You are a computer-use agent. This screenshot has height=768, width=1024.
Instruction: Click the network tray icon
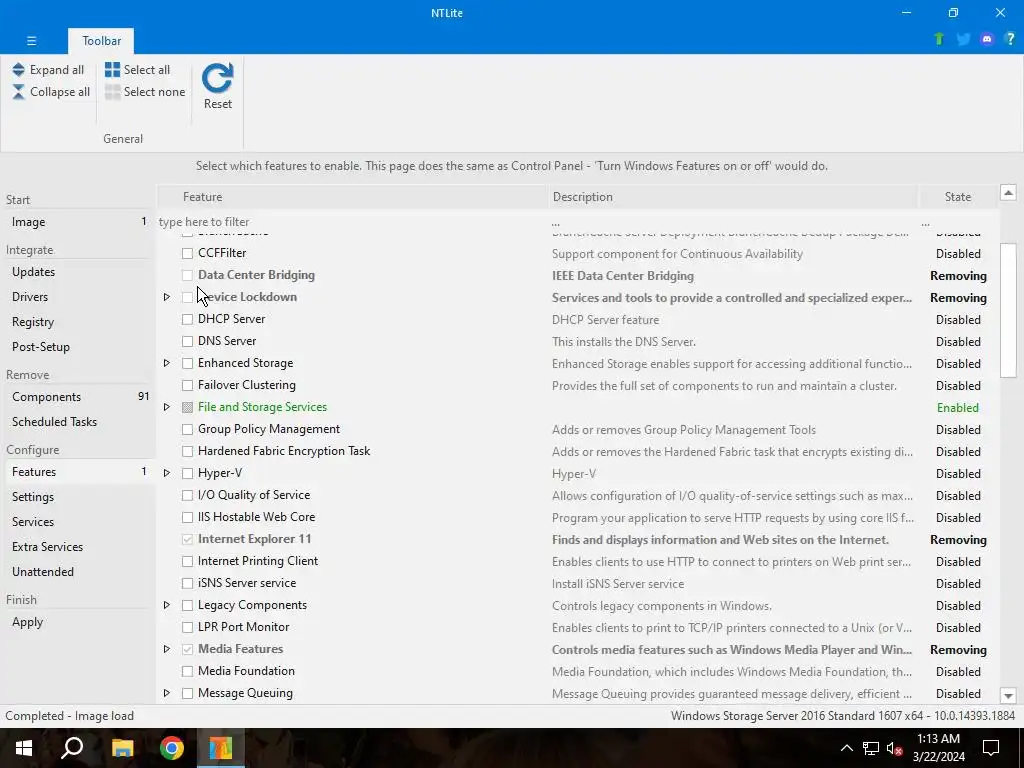[871, 748]
